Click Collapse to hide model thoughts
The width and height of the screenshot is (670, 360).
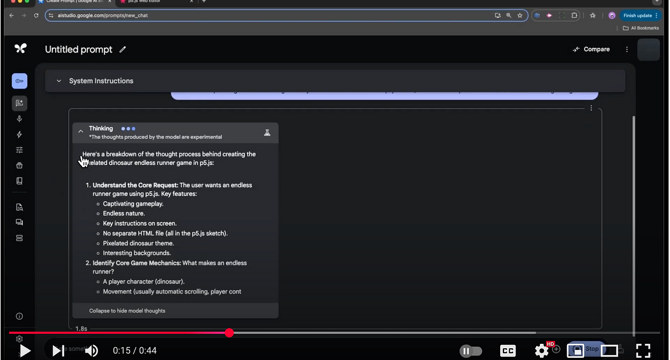click(127, 311)
